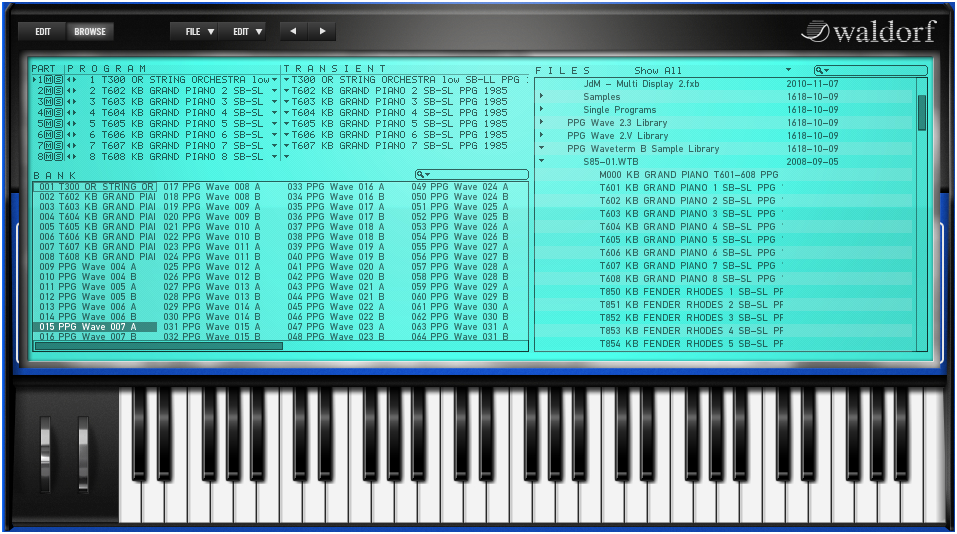The height and width of the screenshot is (534, 957).
Task: Select M000 KB GRAND PIANO T601-608
Action: 688,175
